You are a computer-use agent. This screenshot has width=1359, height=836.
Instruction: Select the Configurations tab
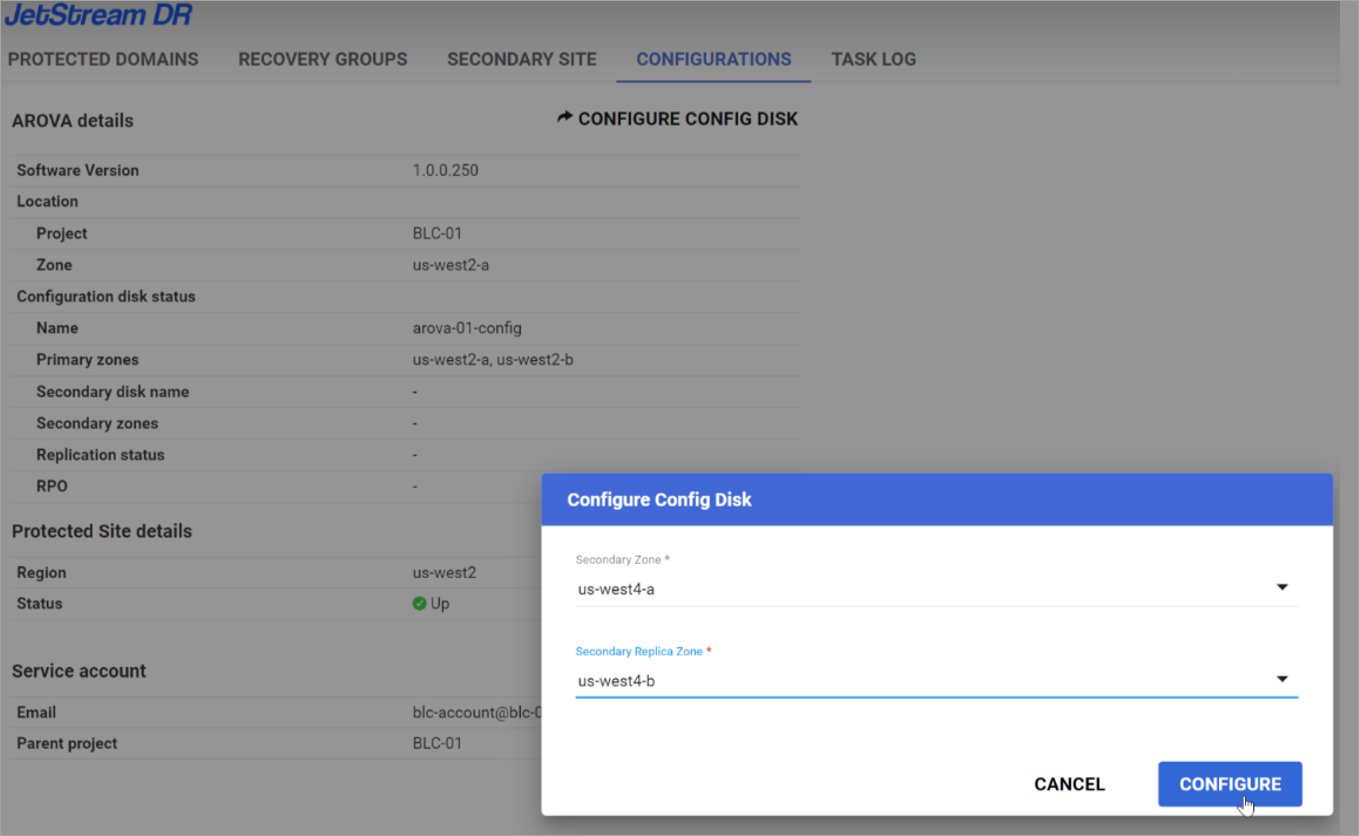coord(714,59)
